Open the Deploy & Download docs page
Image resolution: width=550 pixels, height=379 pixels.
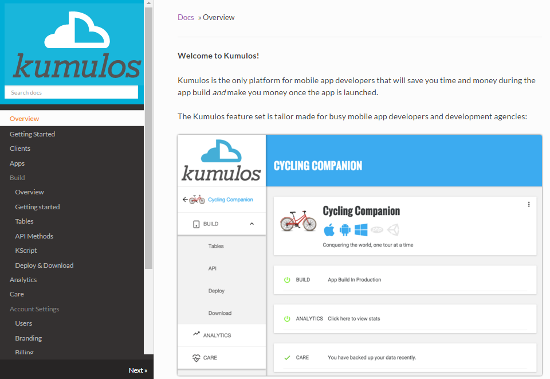(x=44, y=265)
